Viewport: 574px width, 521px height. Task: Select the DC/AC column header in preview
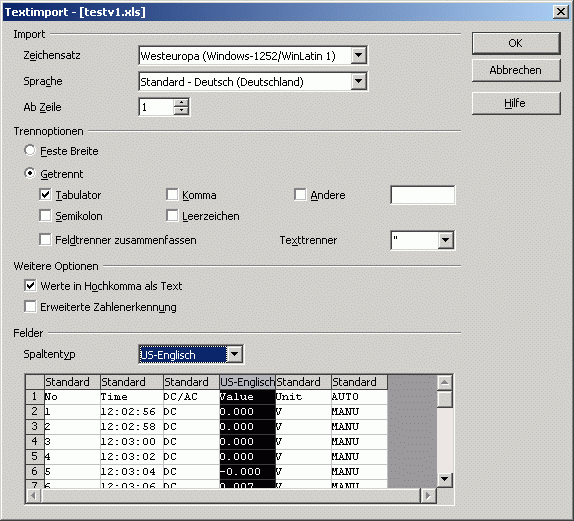[x=191, y=382]
